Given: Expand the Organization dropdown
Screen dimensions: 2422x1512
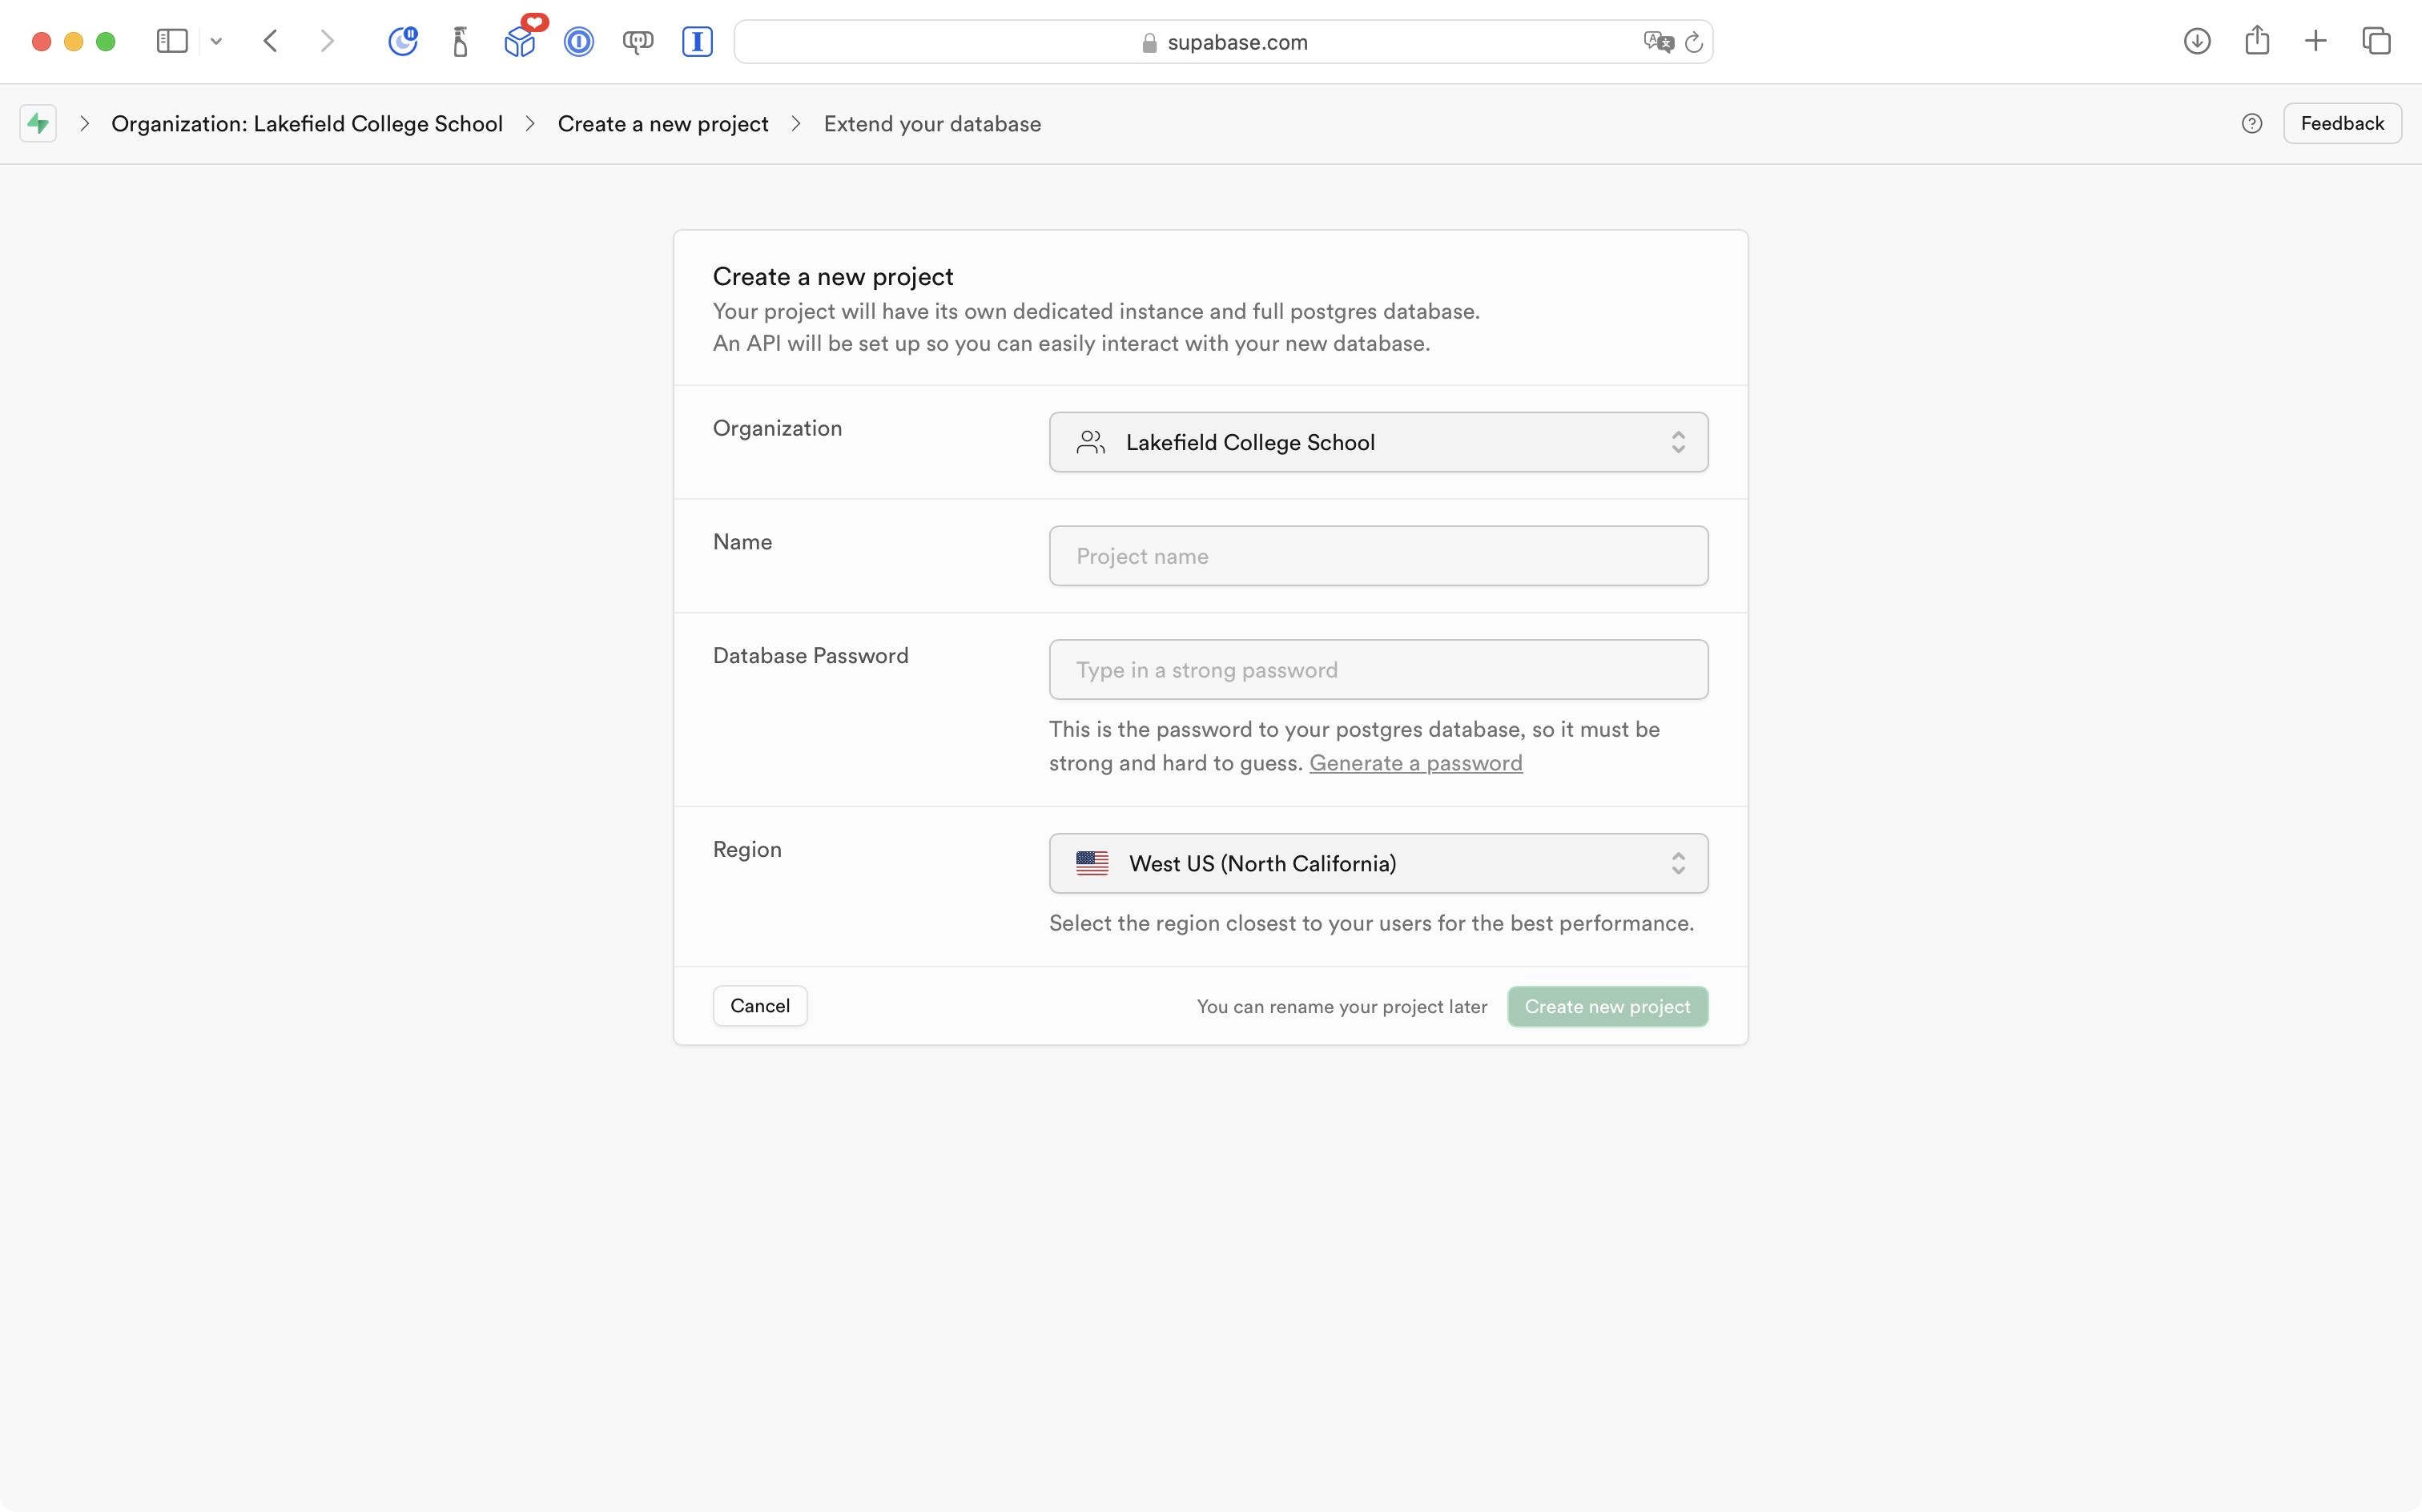Looking at the screenshot, I should [1378, 442].
